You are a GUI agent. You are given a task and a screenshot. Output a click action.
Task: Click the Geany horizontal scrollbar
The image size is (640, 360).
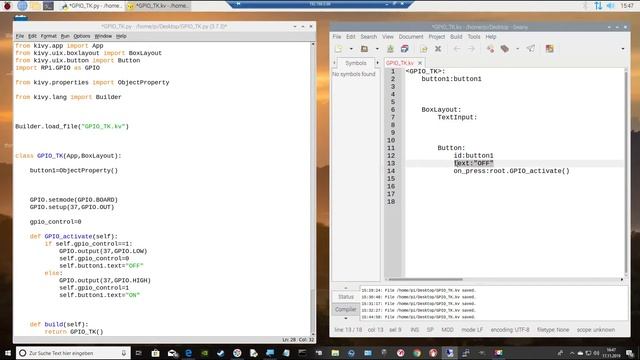coord(426,280)
